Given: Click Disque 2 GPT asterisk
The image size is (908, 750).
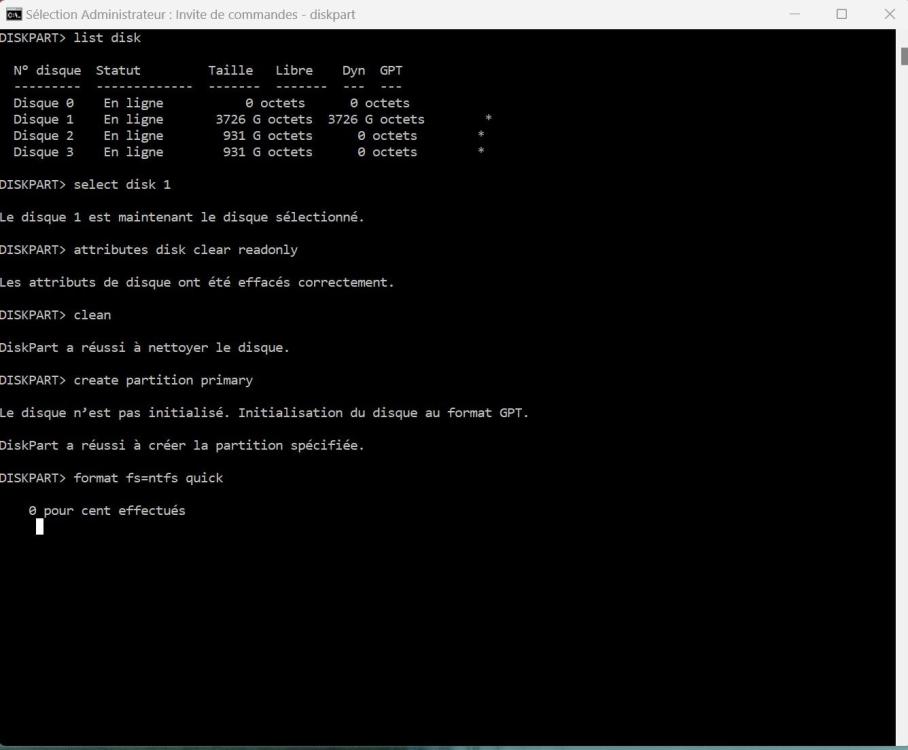Looking at the screenshot, I should point(481,134).
